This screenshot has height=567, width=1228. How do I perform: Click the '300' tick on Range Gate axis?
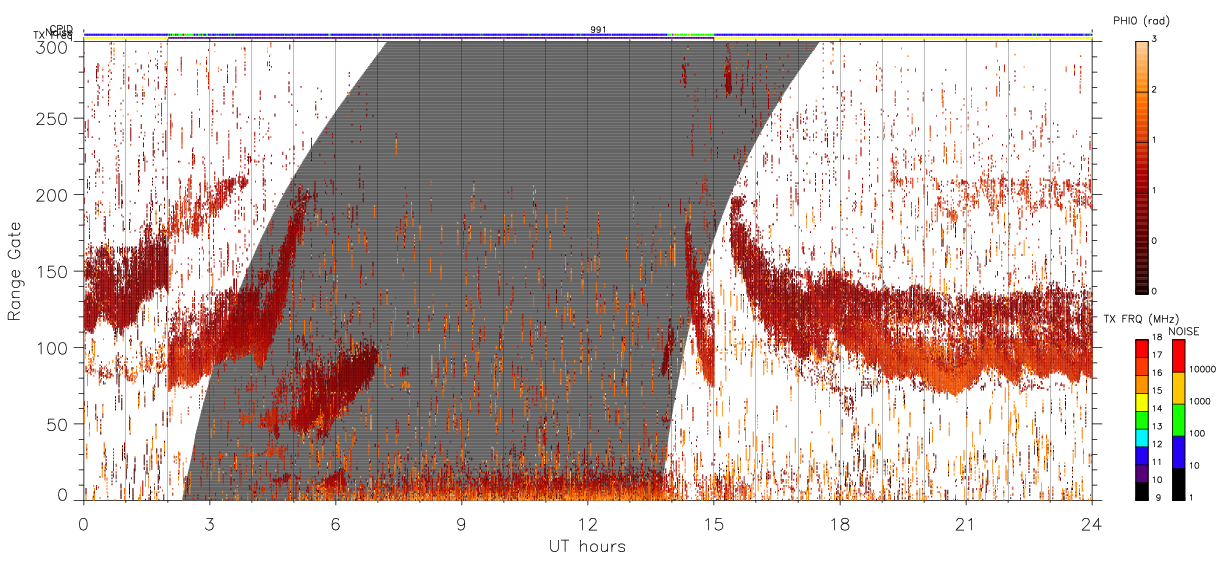coord(53,46)
